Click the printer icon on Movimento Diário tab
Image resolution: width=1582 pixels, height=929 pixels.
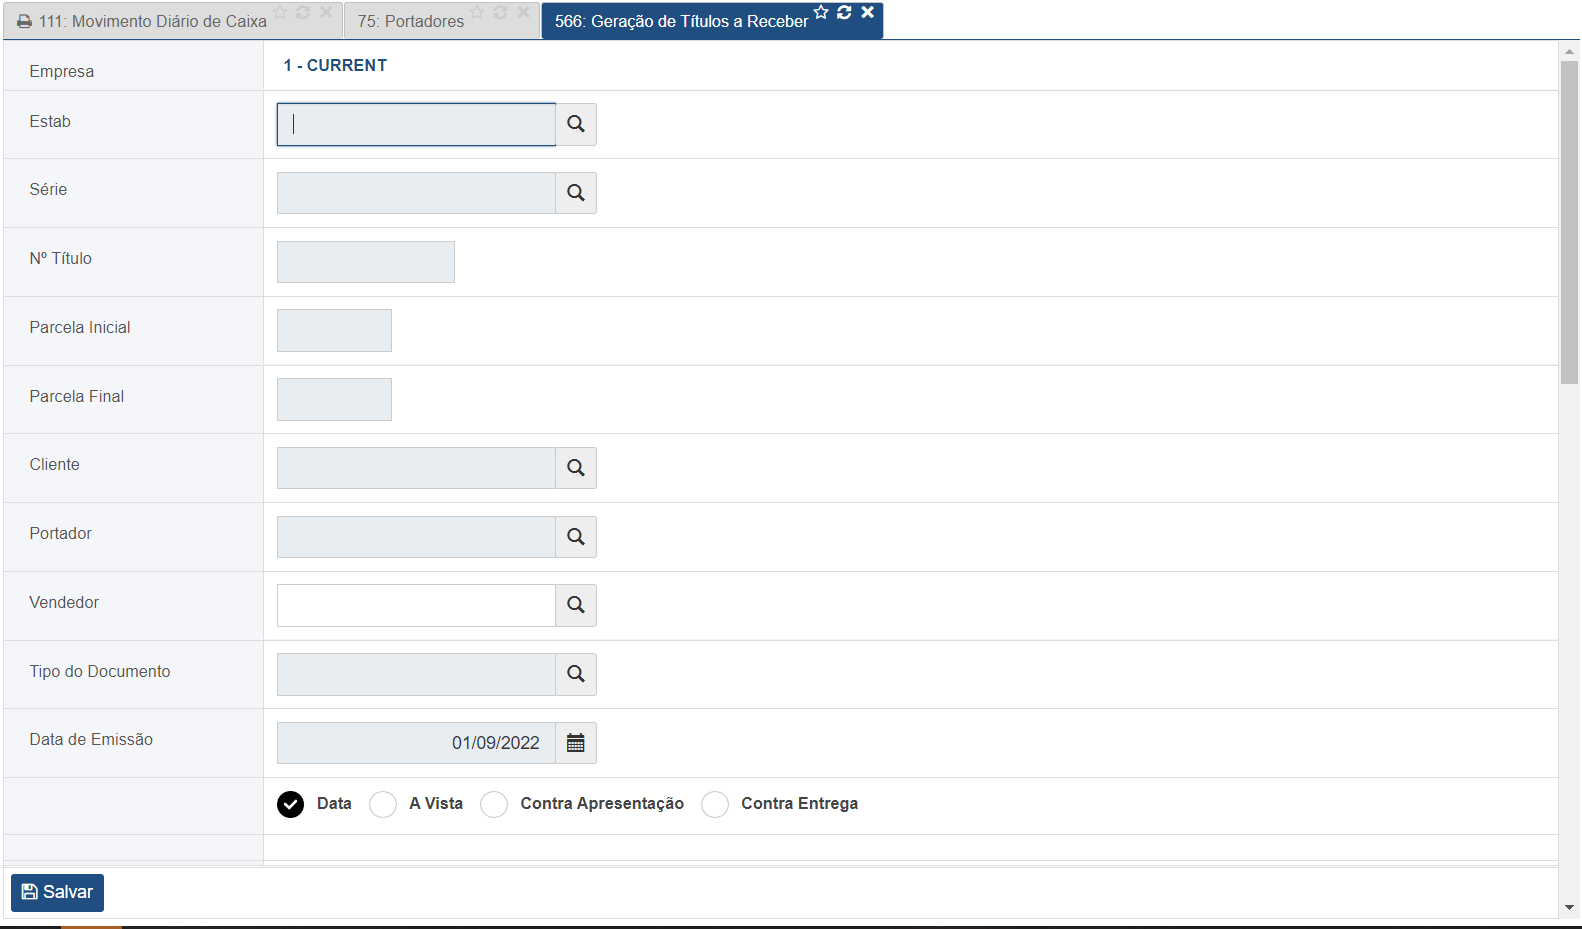tap(24, 21)
